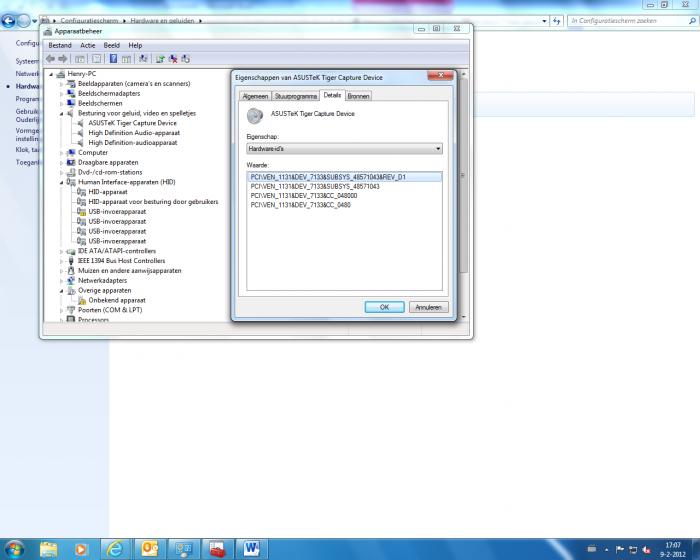The image size is (700, 560).
Task: Open Windows Explorer from the taskbar
Action: (x=49, y=549)
